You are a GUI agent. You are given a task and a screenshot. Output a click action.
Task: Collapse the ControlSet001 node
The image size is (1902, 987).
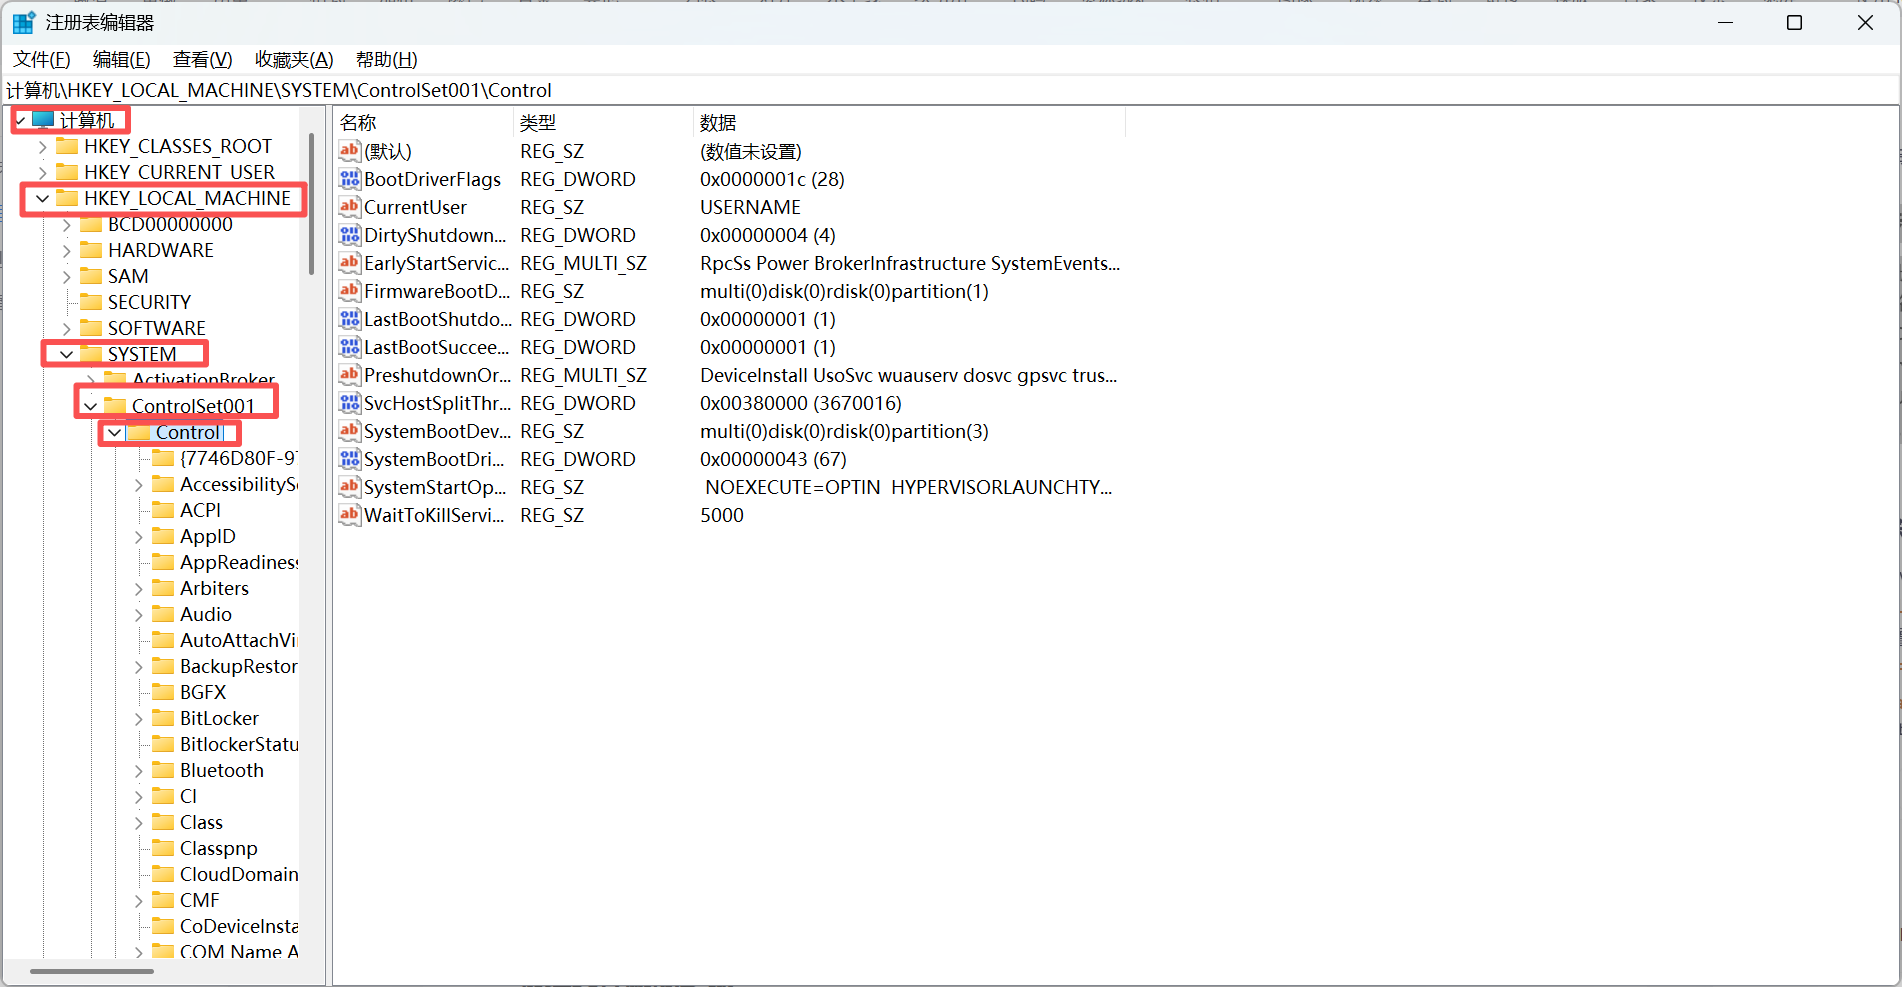90,404
